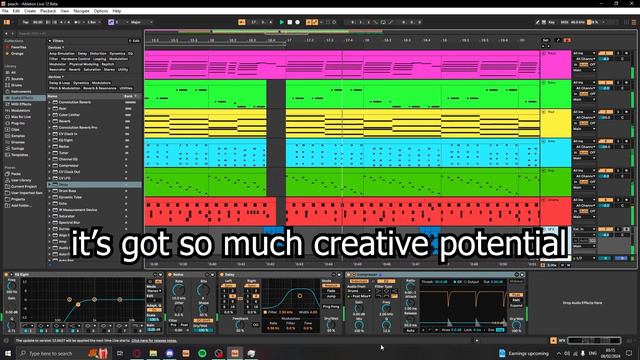The width and height of the screenshot is (640, 360).
Task: Select the Amp Simulation filter tag
Action: [x=62, y=53]
